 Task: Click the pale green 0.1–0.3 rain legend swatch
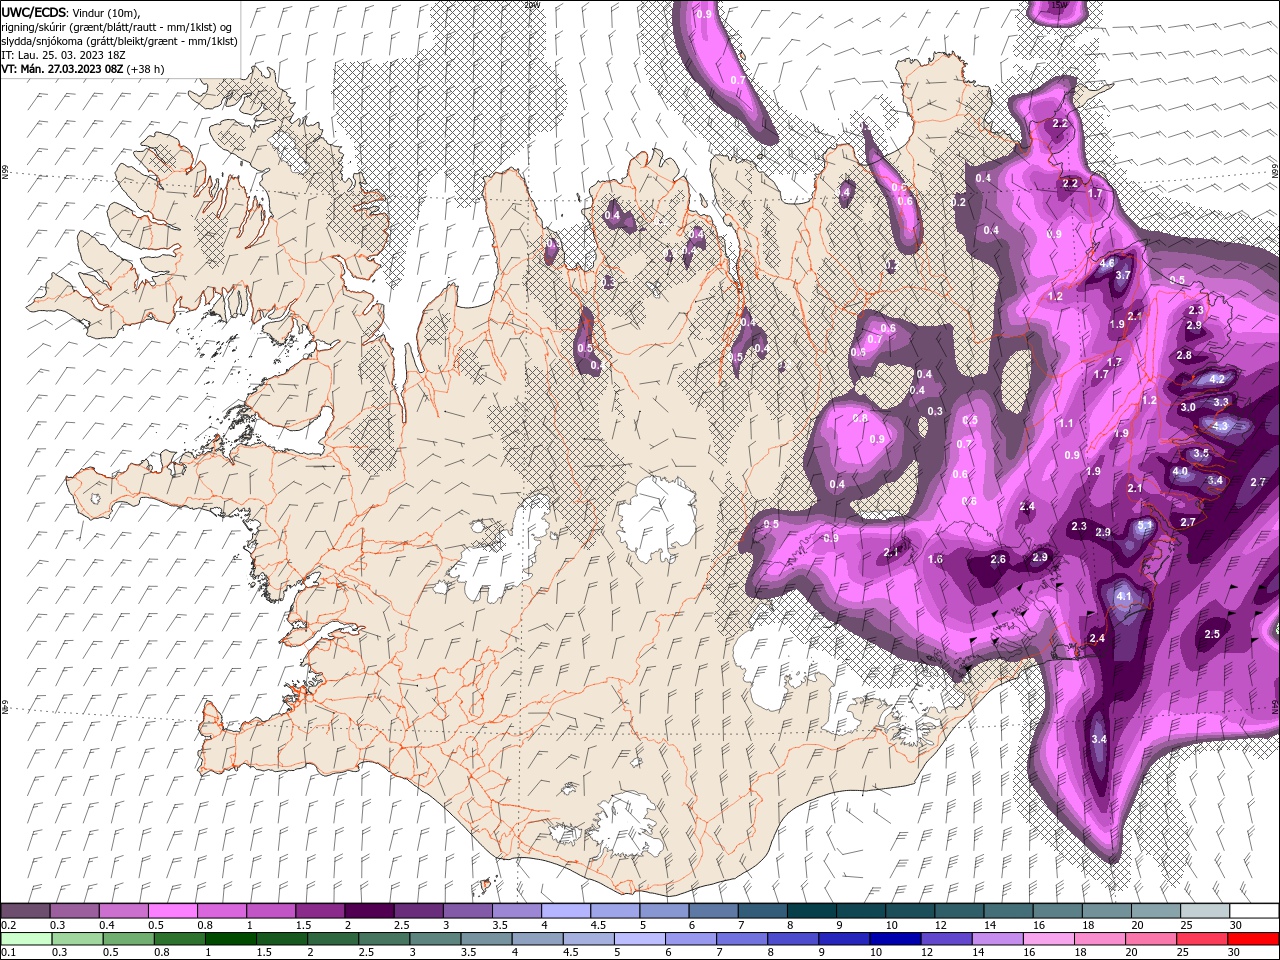[26, 939]
